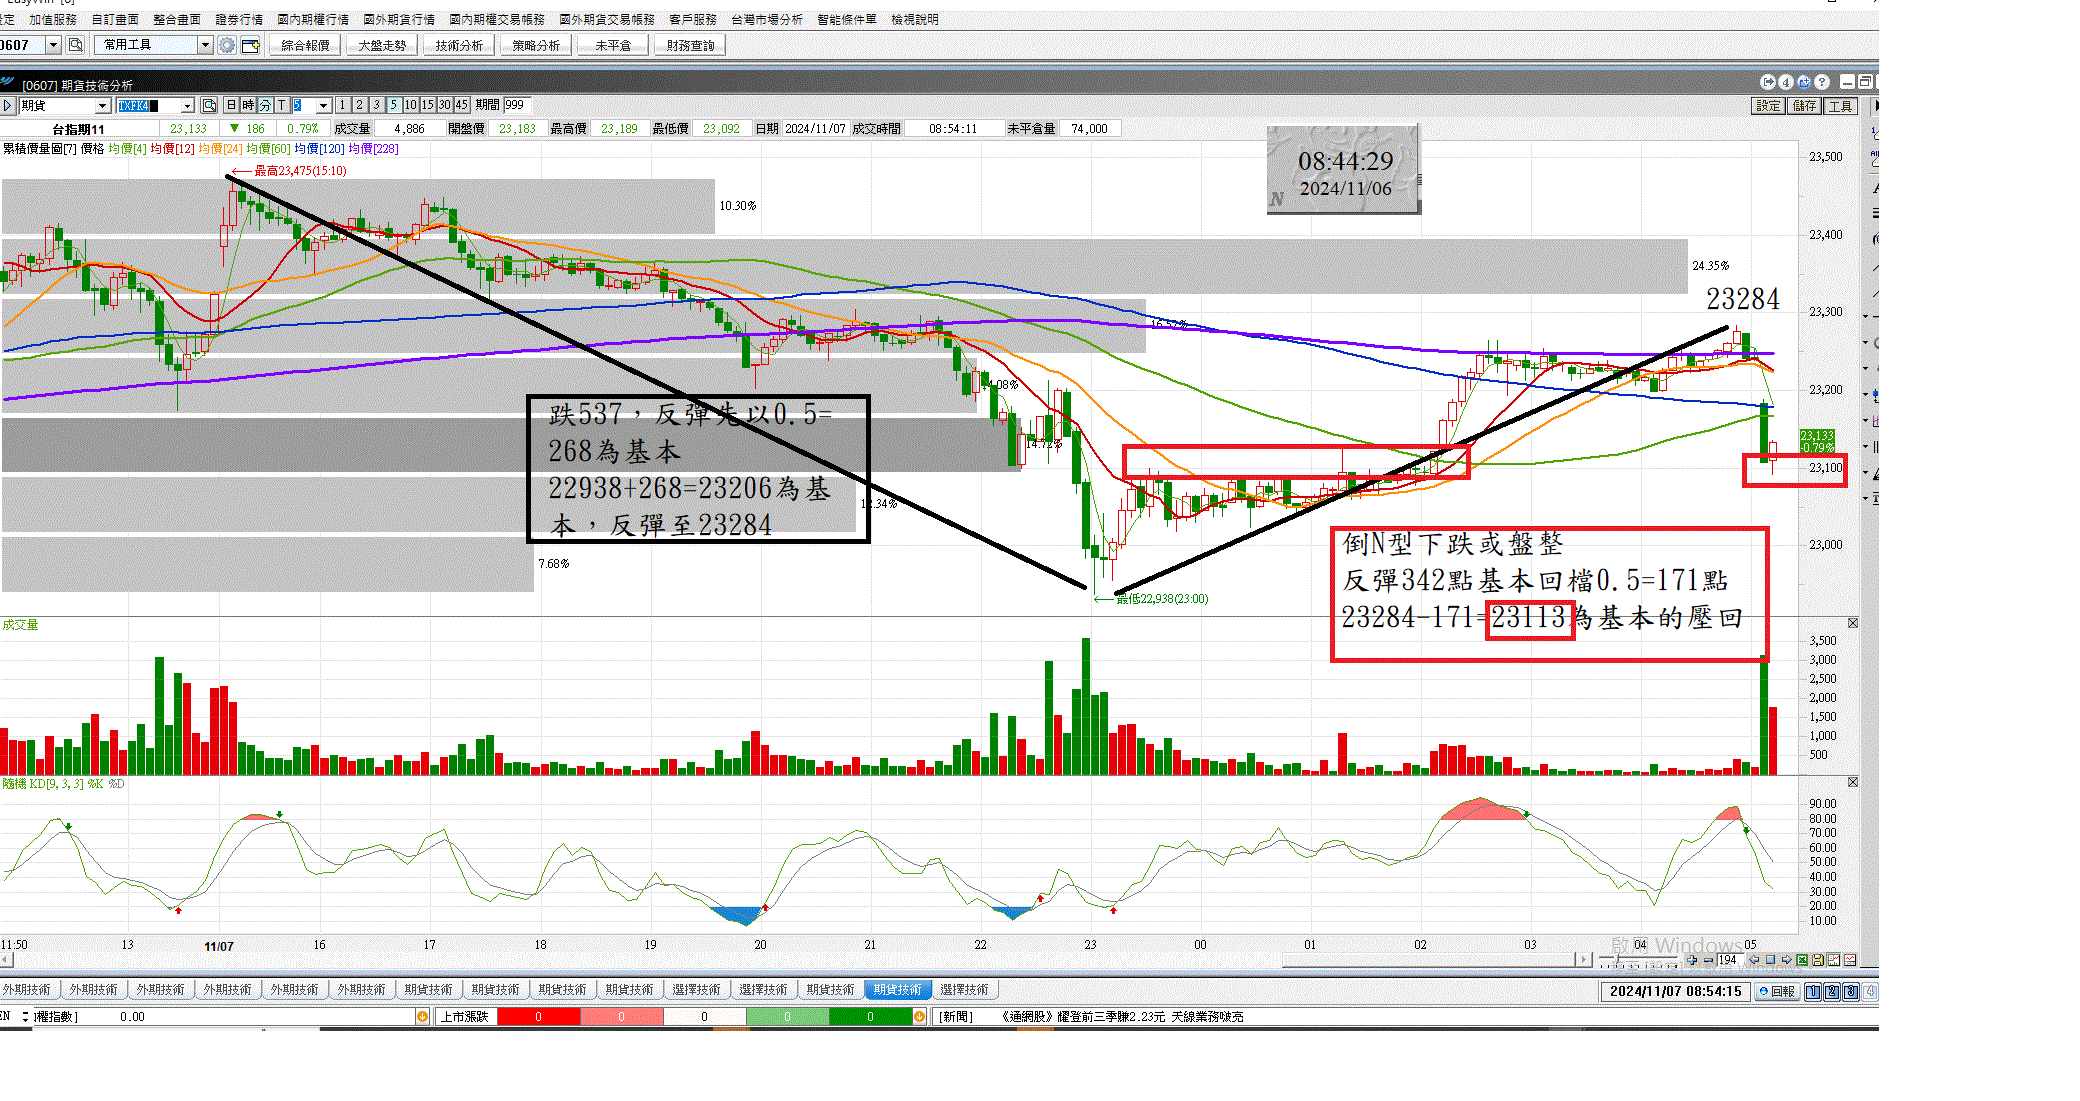
Task: Open the 客戶服務 menu
Action: (x=693, y=19)
